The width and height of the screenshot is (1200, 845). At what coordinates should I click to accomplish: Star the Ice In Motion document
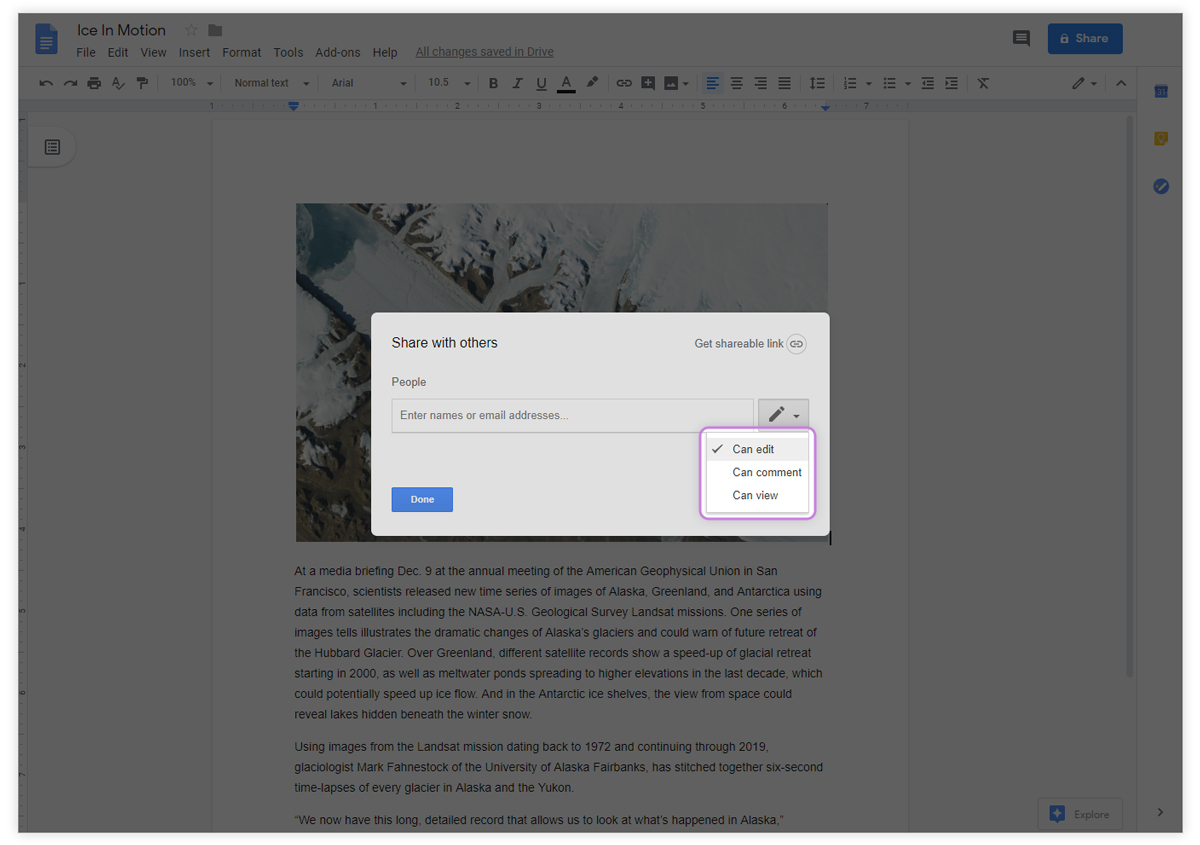pos(191,30)
